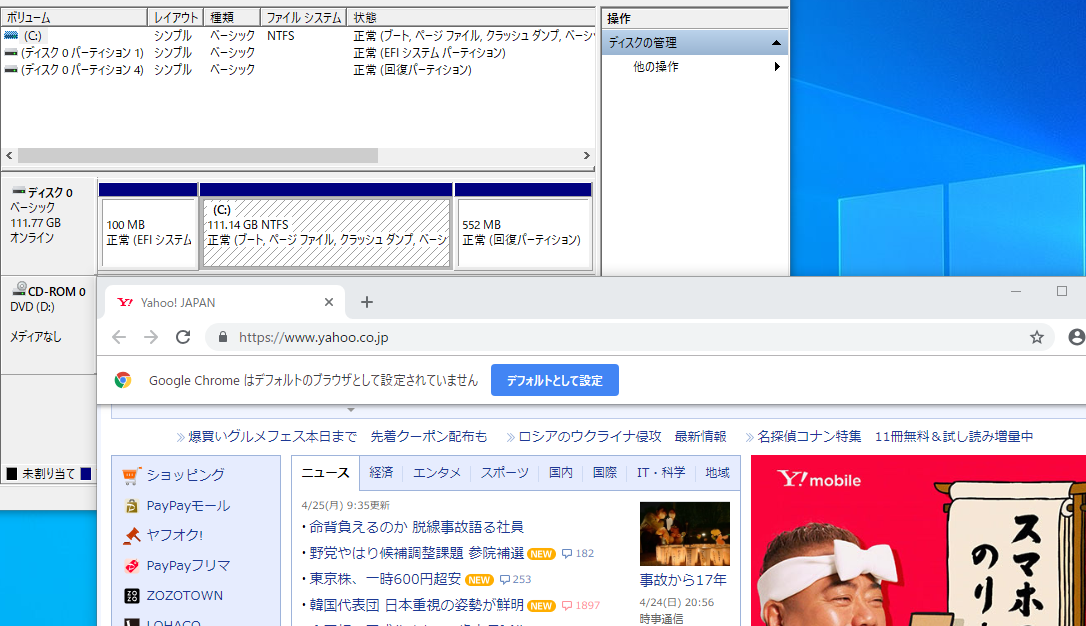1086x626 pixels.
Task: Select the (C:) volume row
Action: tap(298, 35)
